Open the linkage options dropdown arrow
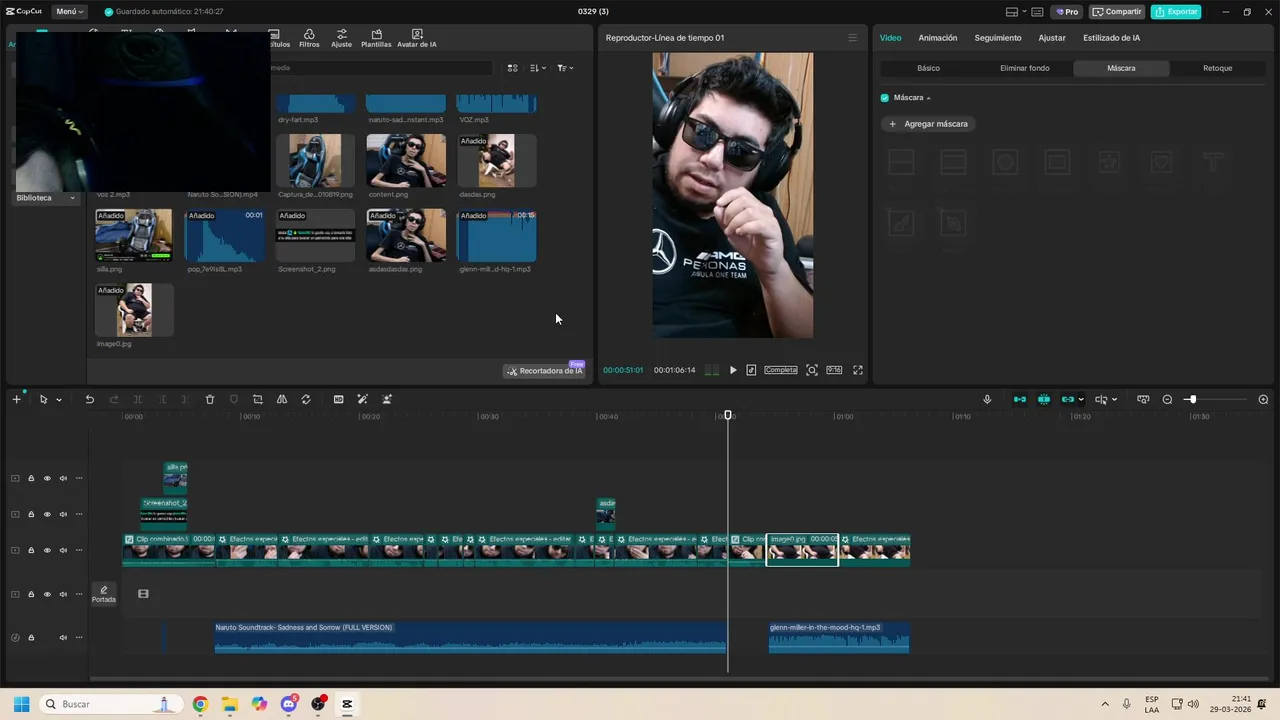 pos(1081,400)
